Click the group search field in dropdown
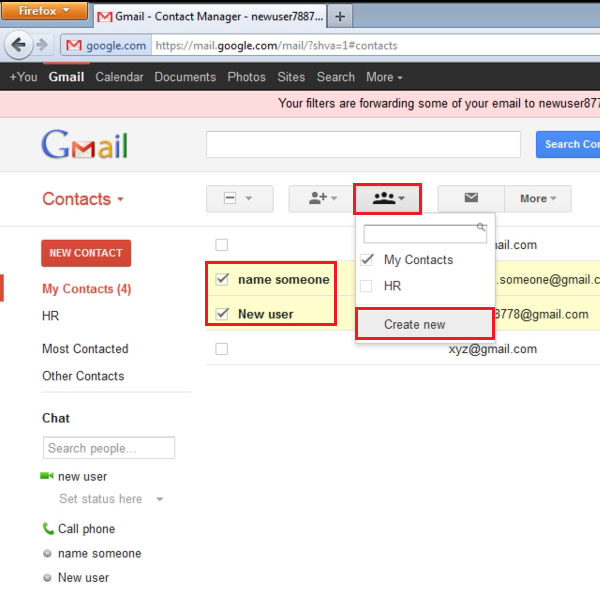Image resolution: width=600 pixels, height=600 pixels. [x=425, y=233]
